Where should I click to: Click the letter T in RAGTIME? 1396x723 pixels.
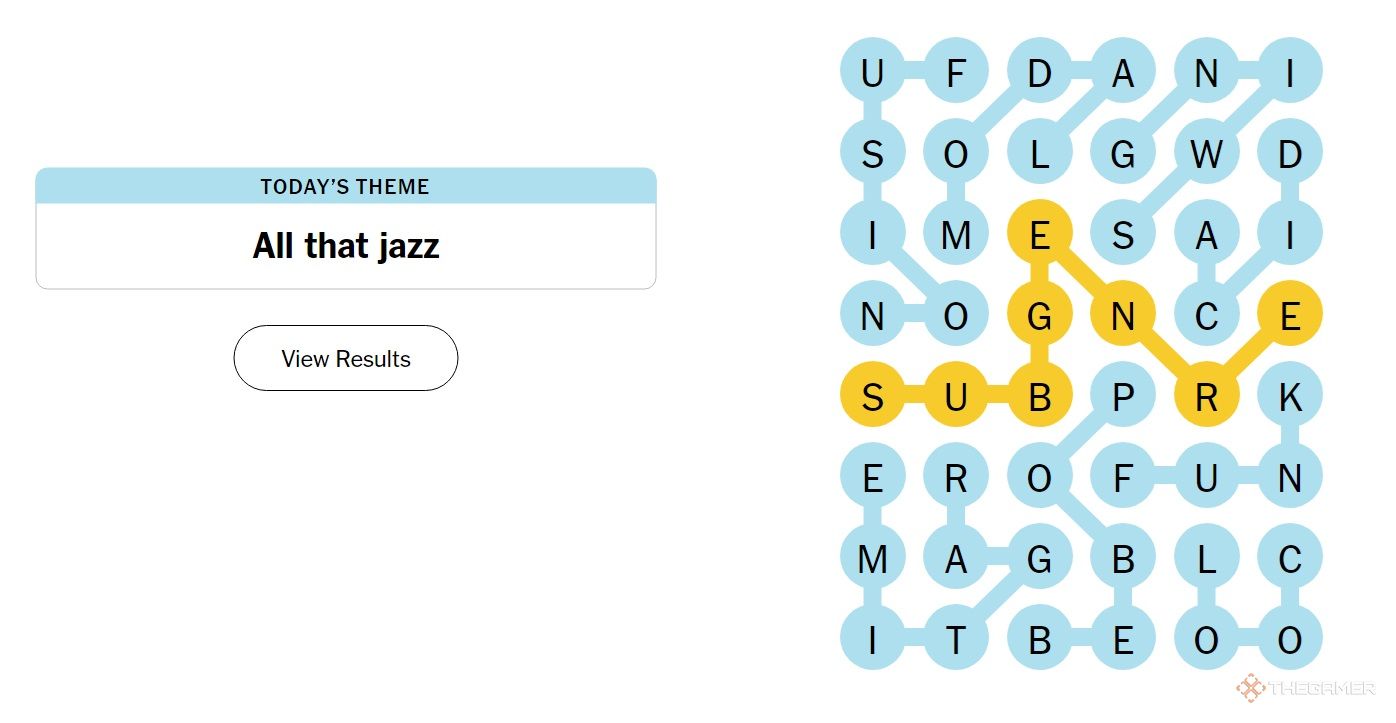click(x=956, y=639)
